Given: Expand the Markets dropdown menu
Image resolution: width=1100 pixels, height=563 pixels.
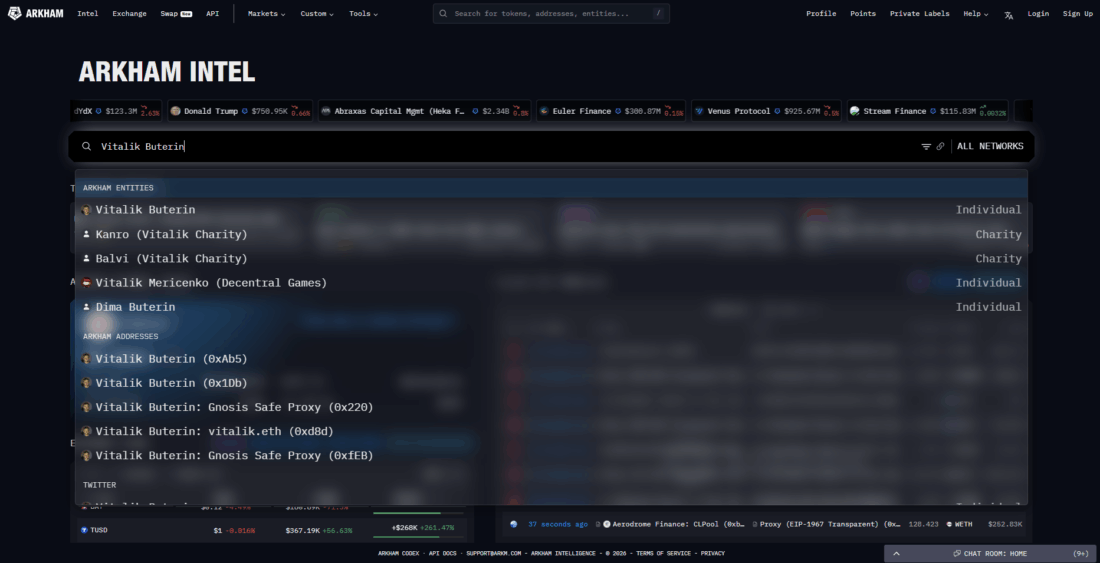Looking at the screenshot, I should pos(267,13).
